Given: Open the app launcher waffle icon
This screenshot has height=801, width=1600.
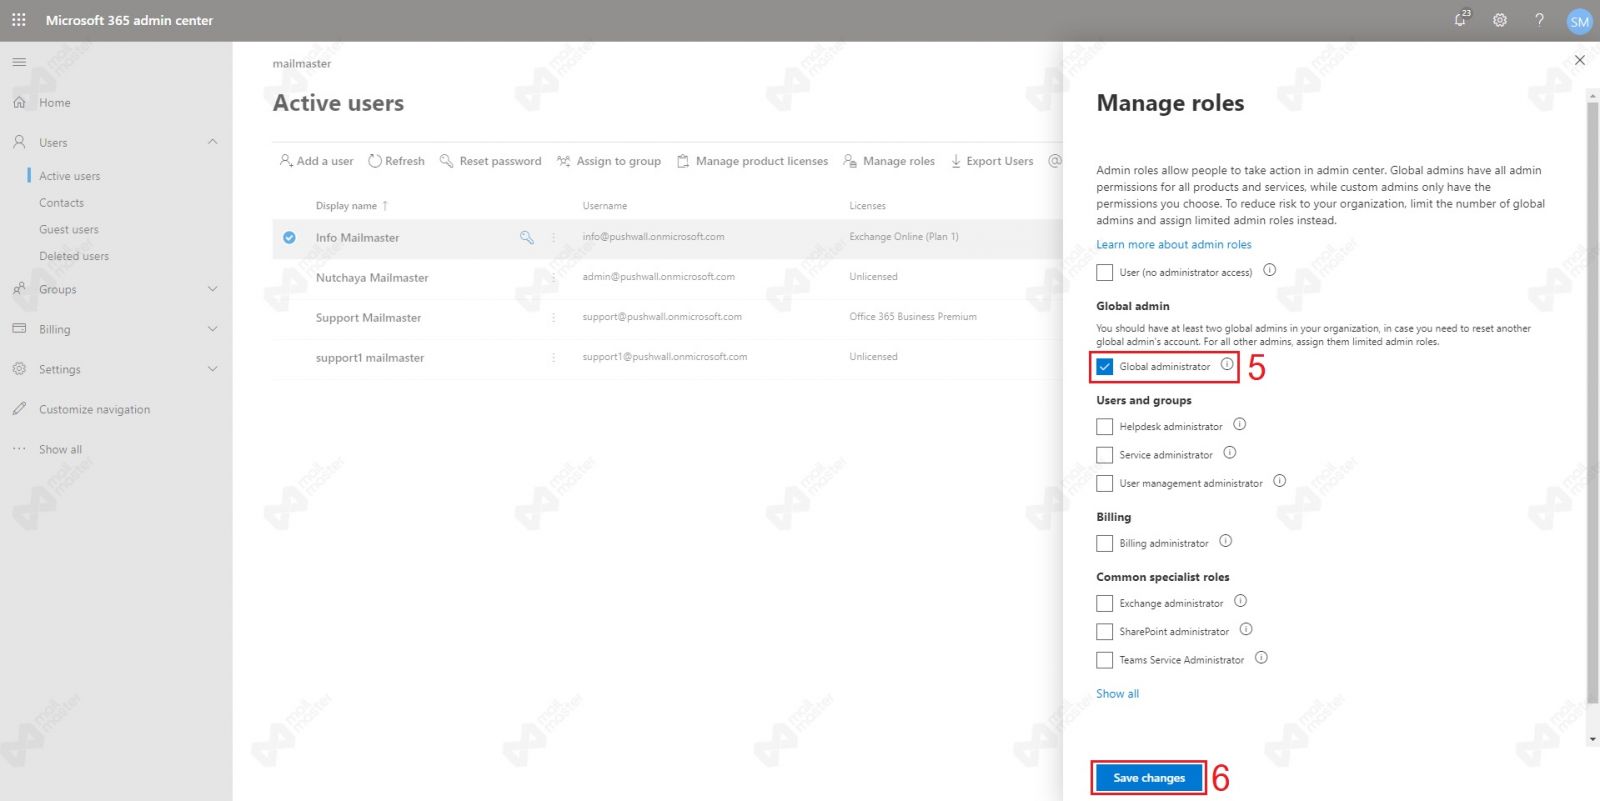Looking at the screenshot, I should coord(19,20).
